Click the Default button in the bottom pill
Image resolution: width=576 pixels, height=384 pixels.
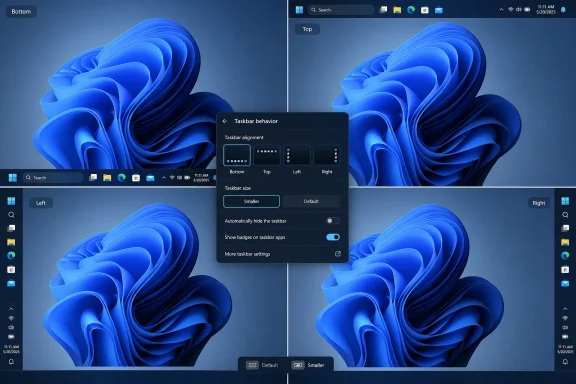[263, 365]
